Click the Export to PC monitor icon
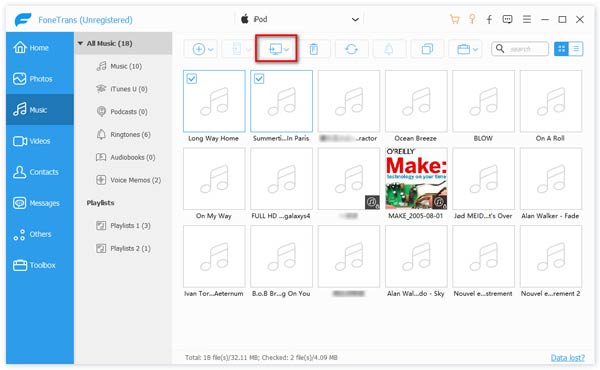 276,49
